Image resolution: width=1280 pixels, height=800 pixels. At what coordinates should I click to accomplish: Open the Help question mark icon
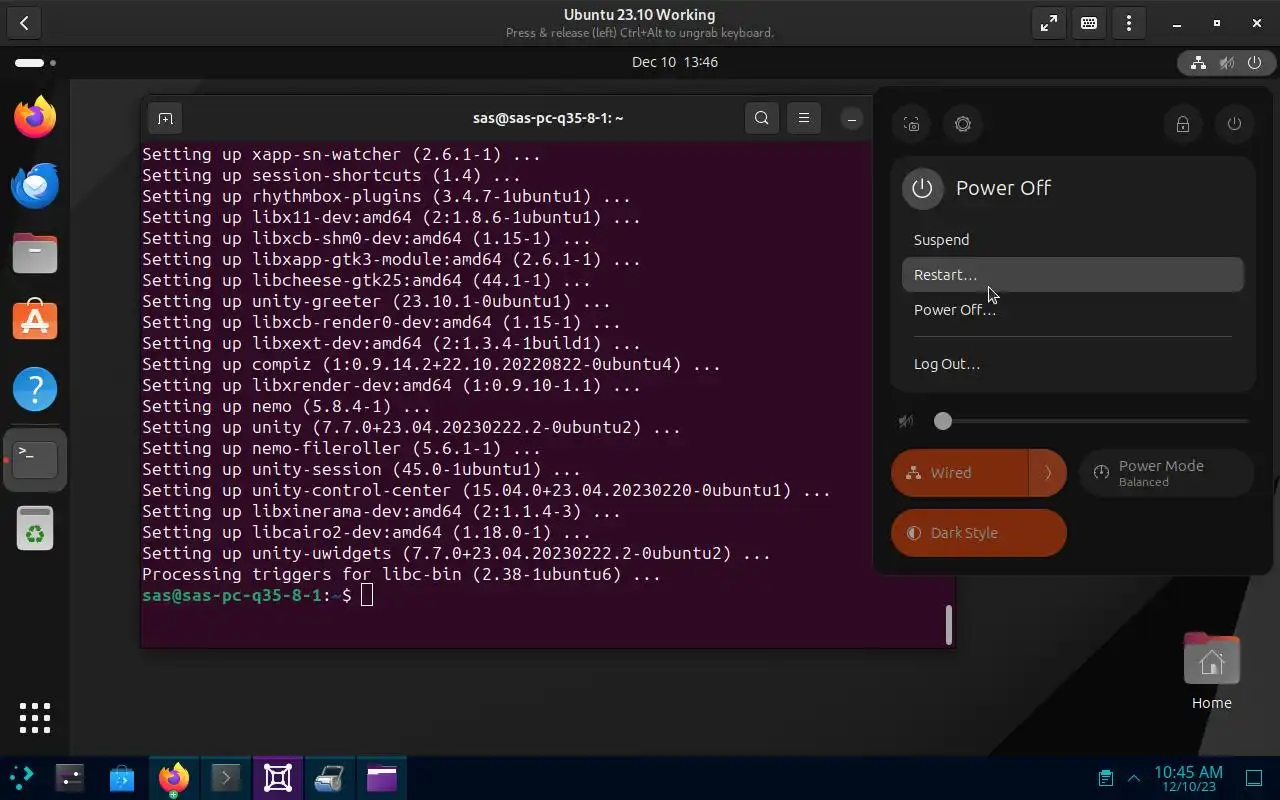pyautogui.click(x=35, y=388)
